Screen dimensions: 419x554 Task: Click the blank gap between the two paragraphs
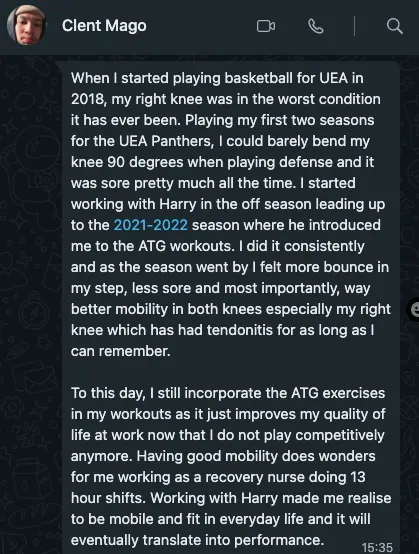click(230, 372)
